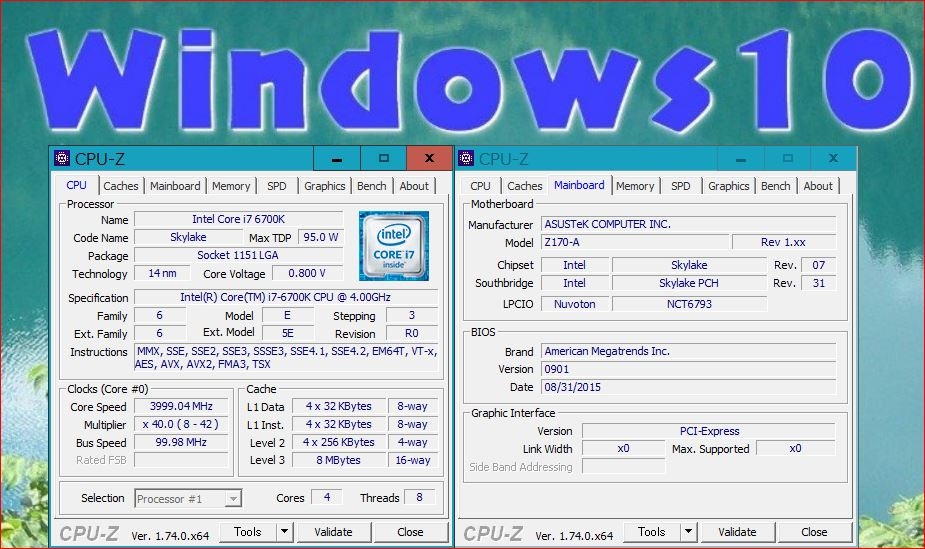Open Graphics tab in left CPU-Z window
Screen dimensions: 925x549
point(324,186)
